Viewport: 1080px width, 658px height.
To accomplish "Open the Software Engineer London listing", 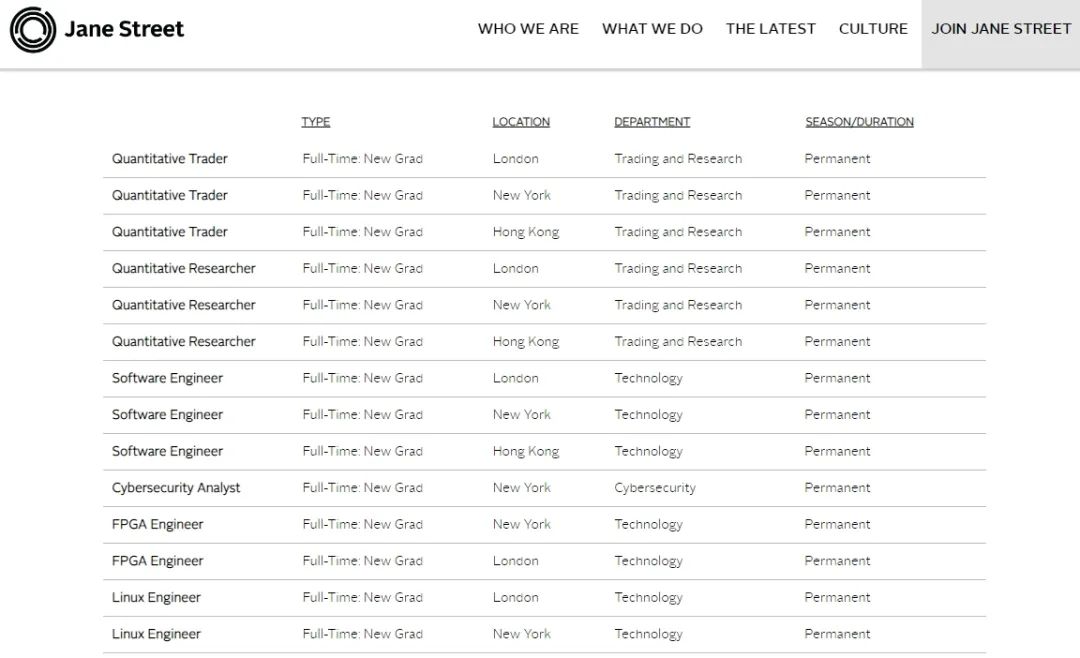I will pyautogui.click(x=168, y=378).
